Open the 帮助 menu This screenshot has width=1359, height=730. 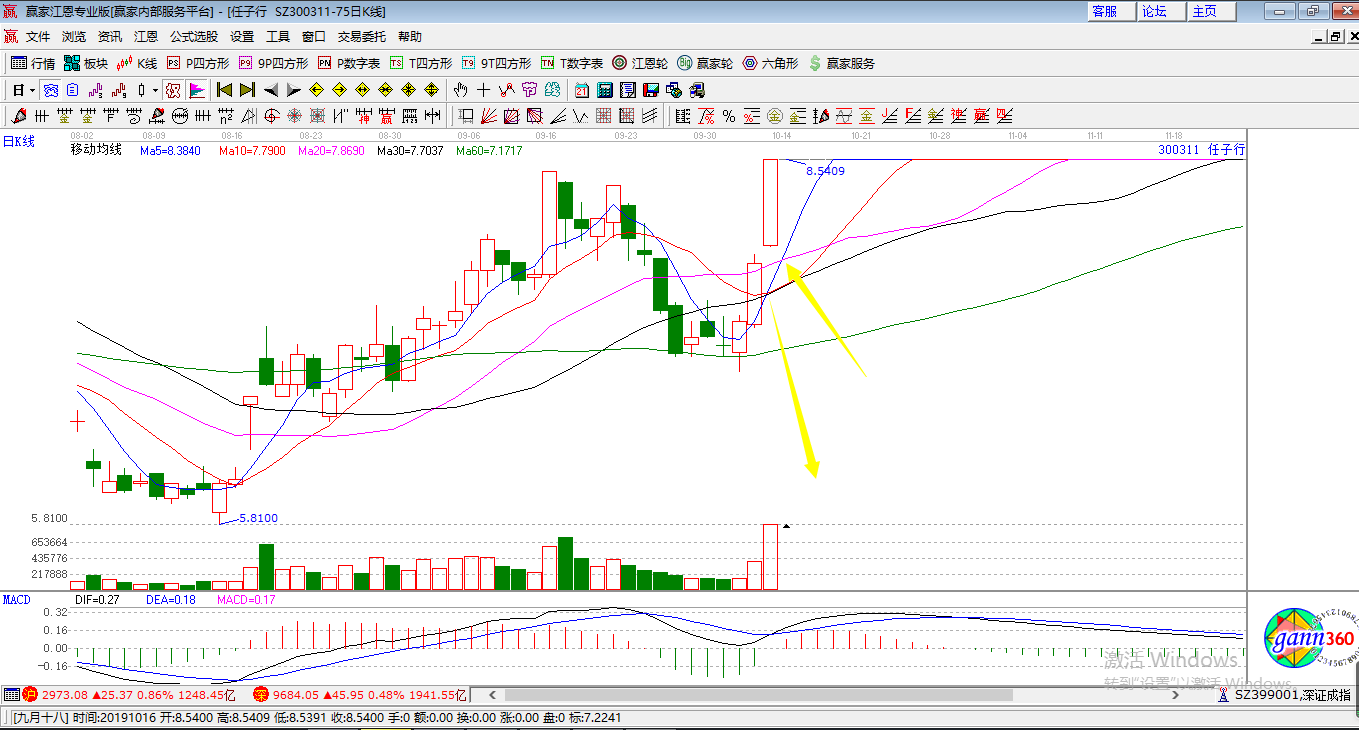pyautogui.click(x=410, y=36)
